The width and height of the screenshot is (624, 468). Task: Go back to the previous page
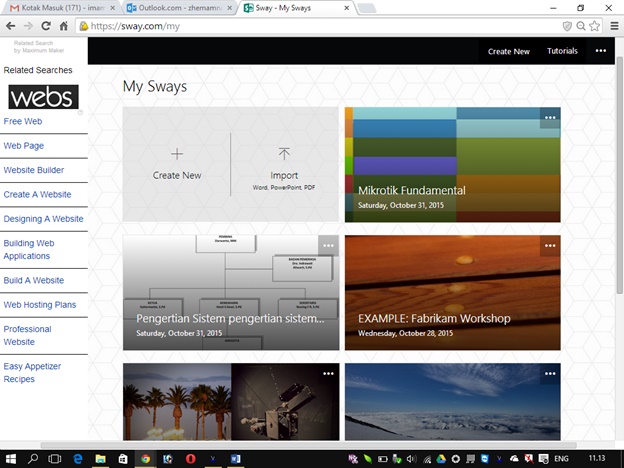11,26
